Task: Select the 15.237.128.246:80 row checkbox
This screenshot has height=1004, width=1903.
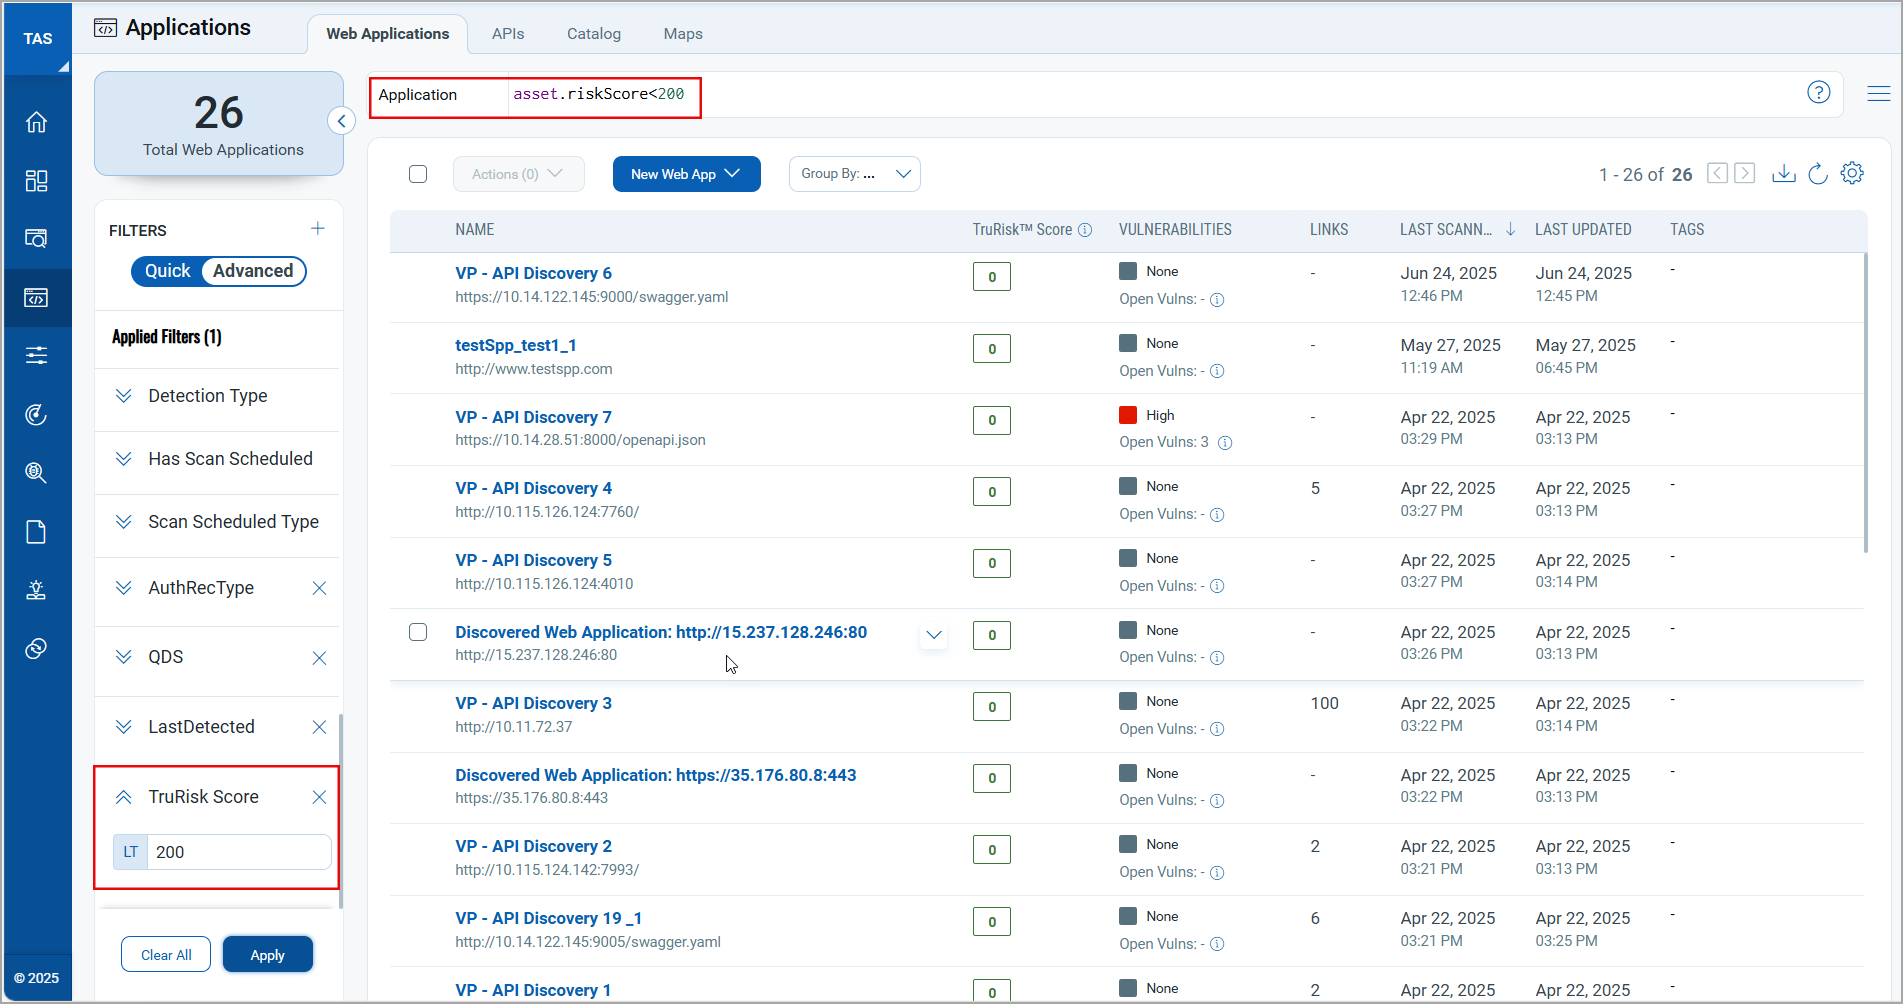Action: [418, 632]
